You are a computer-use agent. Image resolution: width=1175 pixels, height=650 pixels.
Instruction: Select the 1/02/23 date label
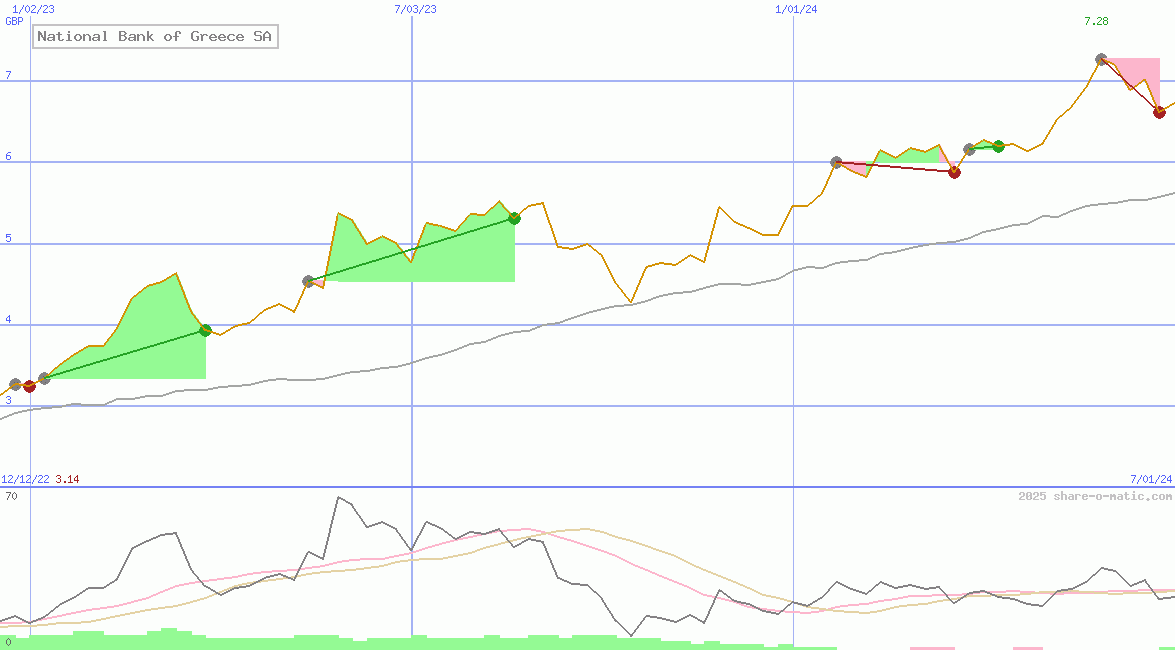tap(33, 9)
